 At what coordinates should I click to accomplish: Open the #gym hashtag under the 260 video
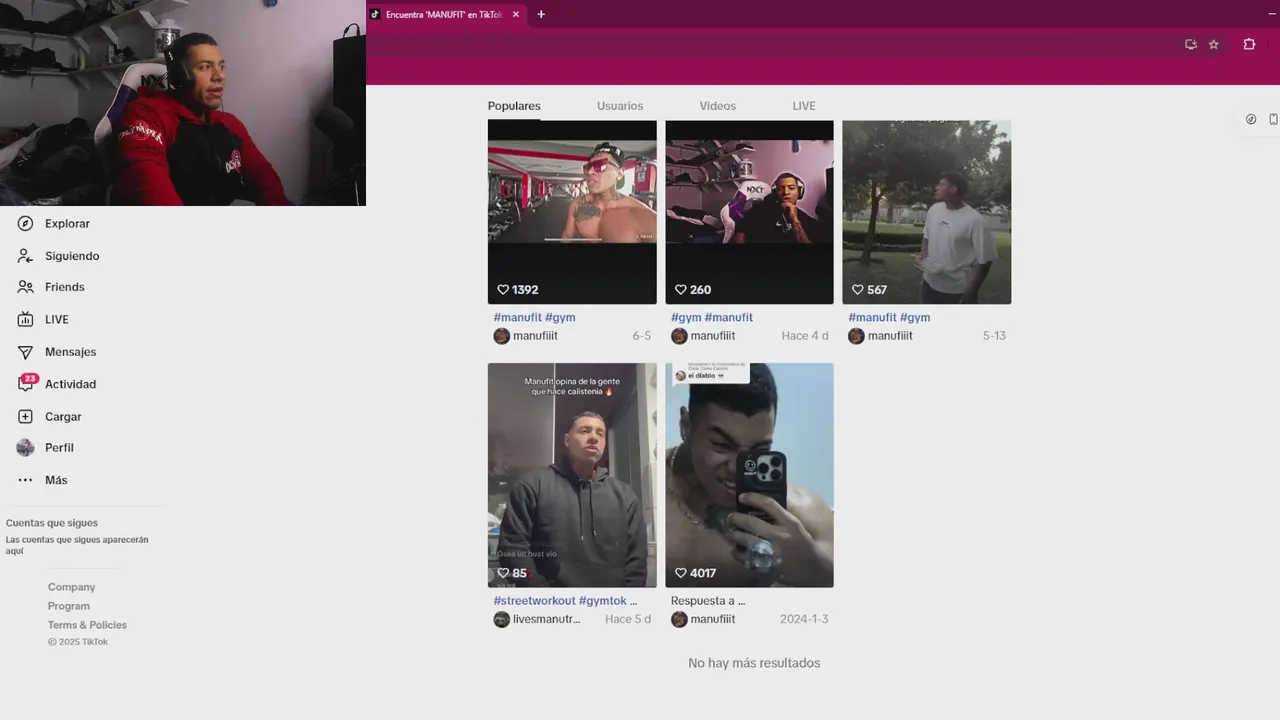[686, 317]
